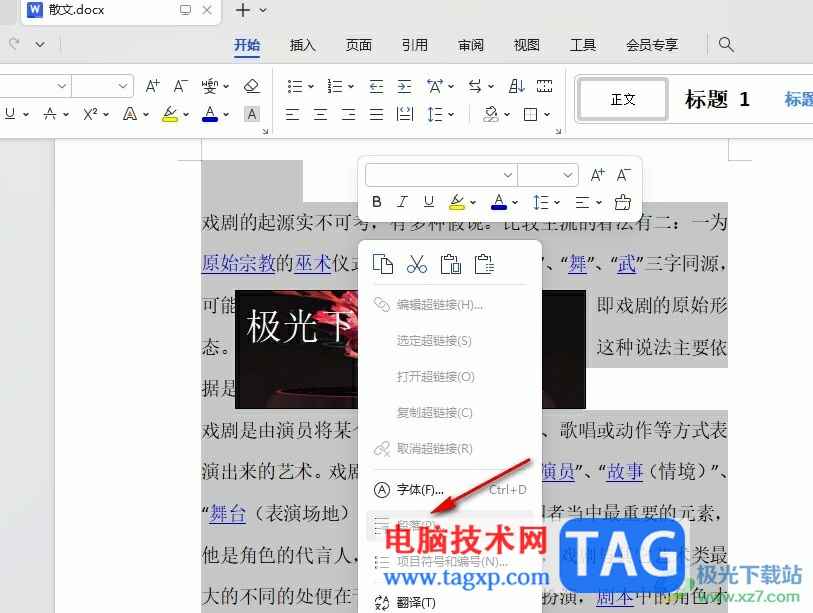This screenshot has height=613, width=813.
Task: Apply strikethrough from the ribbon
Action: [x=50, y=114]
